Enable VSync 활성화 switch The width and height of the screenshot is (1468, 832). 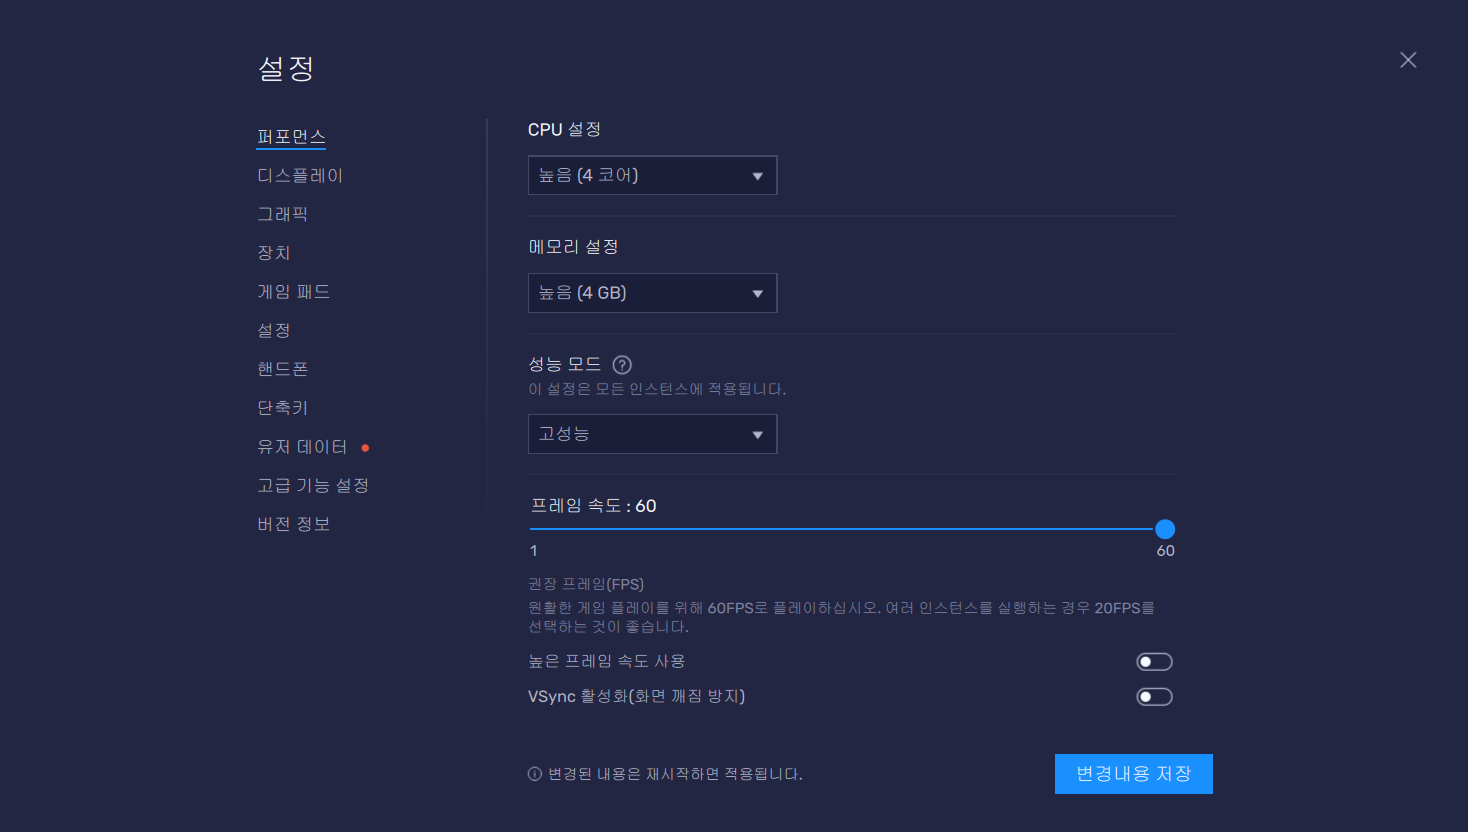(1154, 697)
